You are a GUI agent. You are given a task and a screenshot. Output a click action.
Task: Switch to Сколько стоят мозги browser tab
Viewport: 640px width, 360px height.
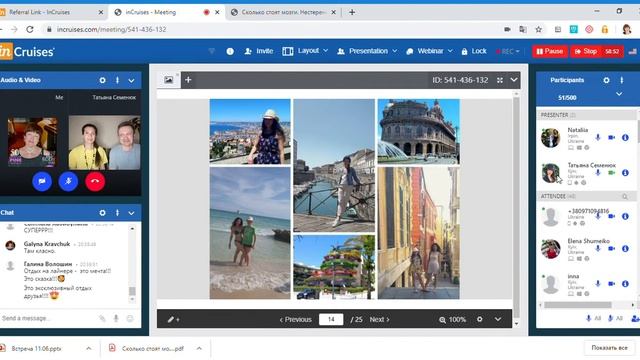point(284,12)
